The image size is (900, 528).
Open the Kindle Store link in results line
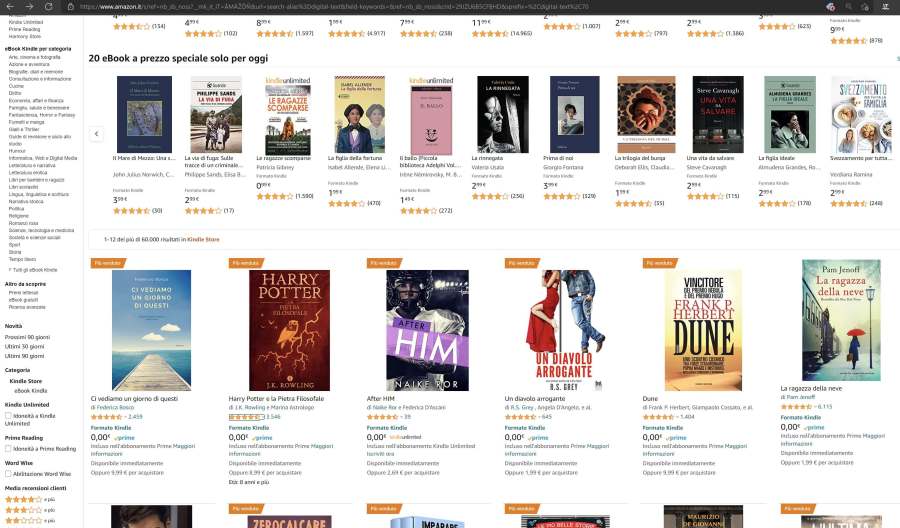203,239
